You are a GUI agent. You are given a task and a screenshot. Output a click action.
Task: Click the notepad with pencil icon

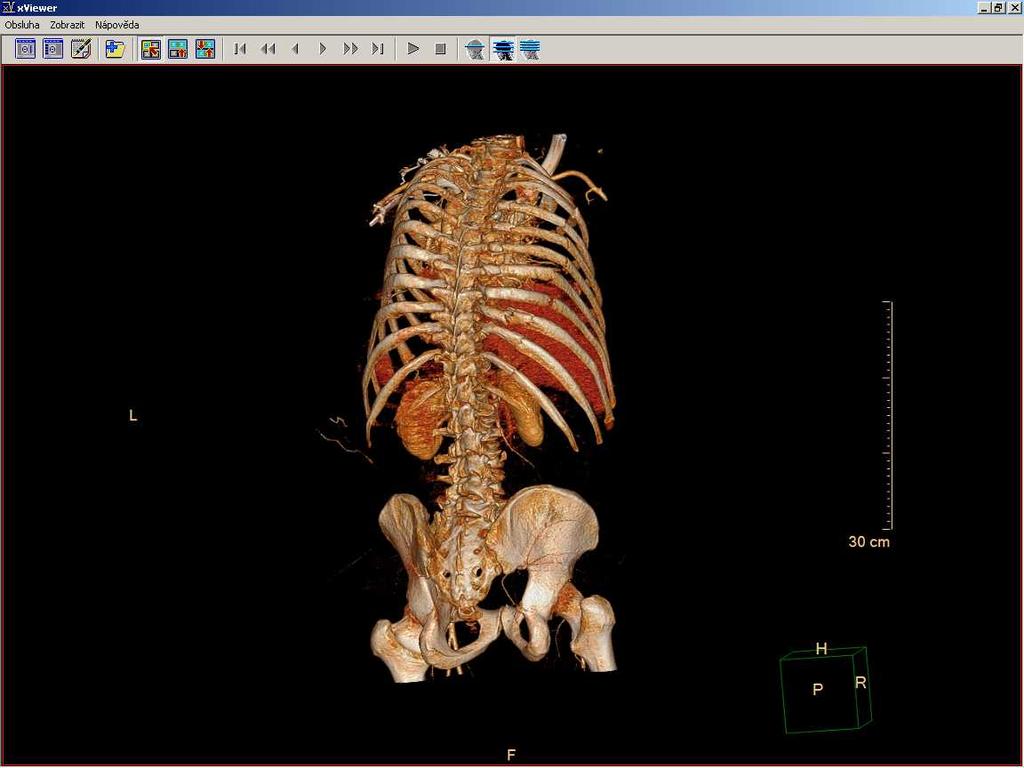81,49
